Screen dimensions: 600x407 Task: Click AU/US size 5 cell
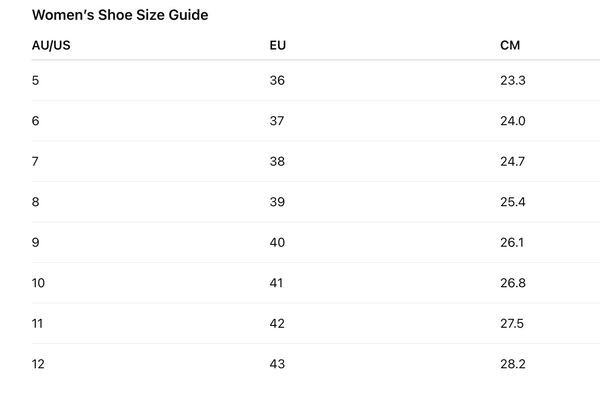(35, 80)
